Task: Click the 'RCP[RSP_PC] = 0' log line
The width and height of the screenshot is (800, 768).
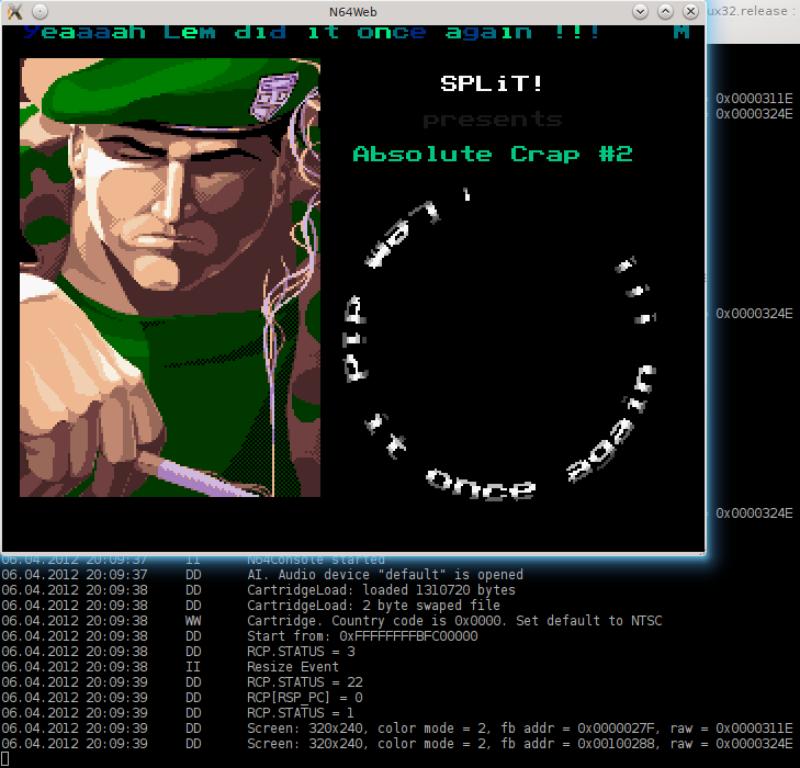Action: click(x=305, y=697)
